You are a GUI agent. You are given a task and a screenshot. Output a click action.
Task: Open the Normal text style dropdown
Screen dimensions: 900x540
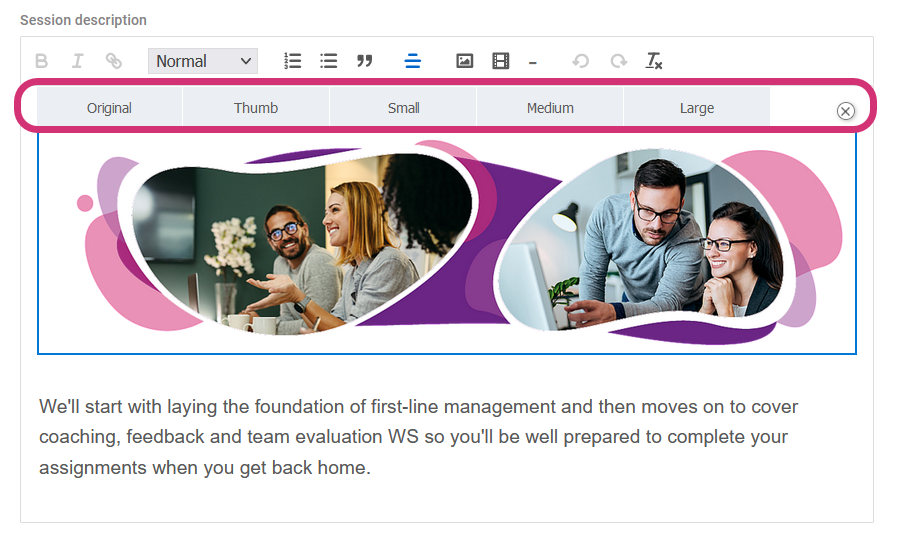pos(203,61)
